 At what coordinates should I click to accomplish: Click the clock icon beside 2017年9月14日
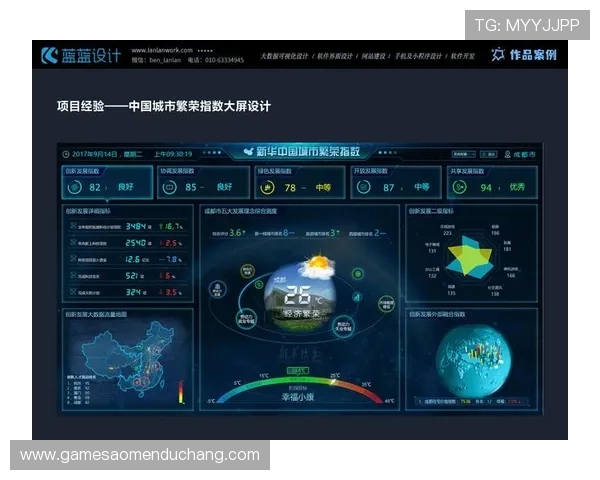pyautogui.click(x=66, y=154)
